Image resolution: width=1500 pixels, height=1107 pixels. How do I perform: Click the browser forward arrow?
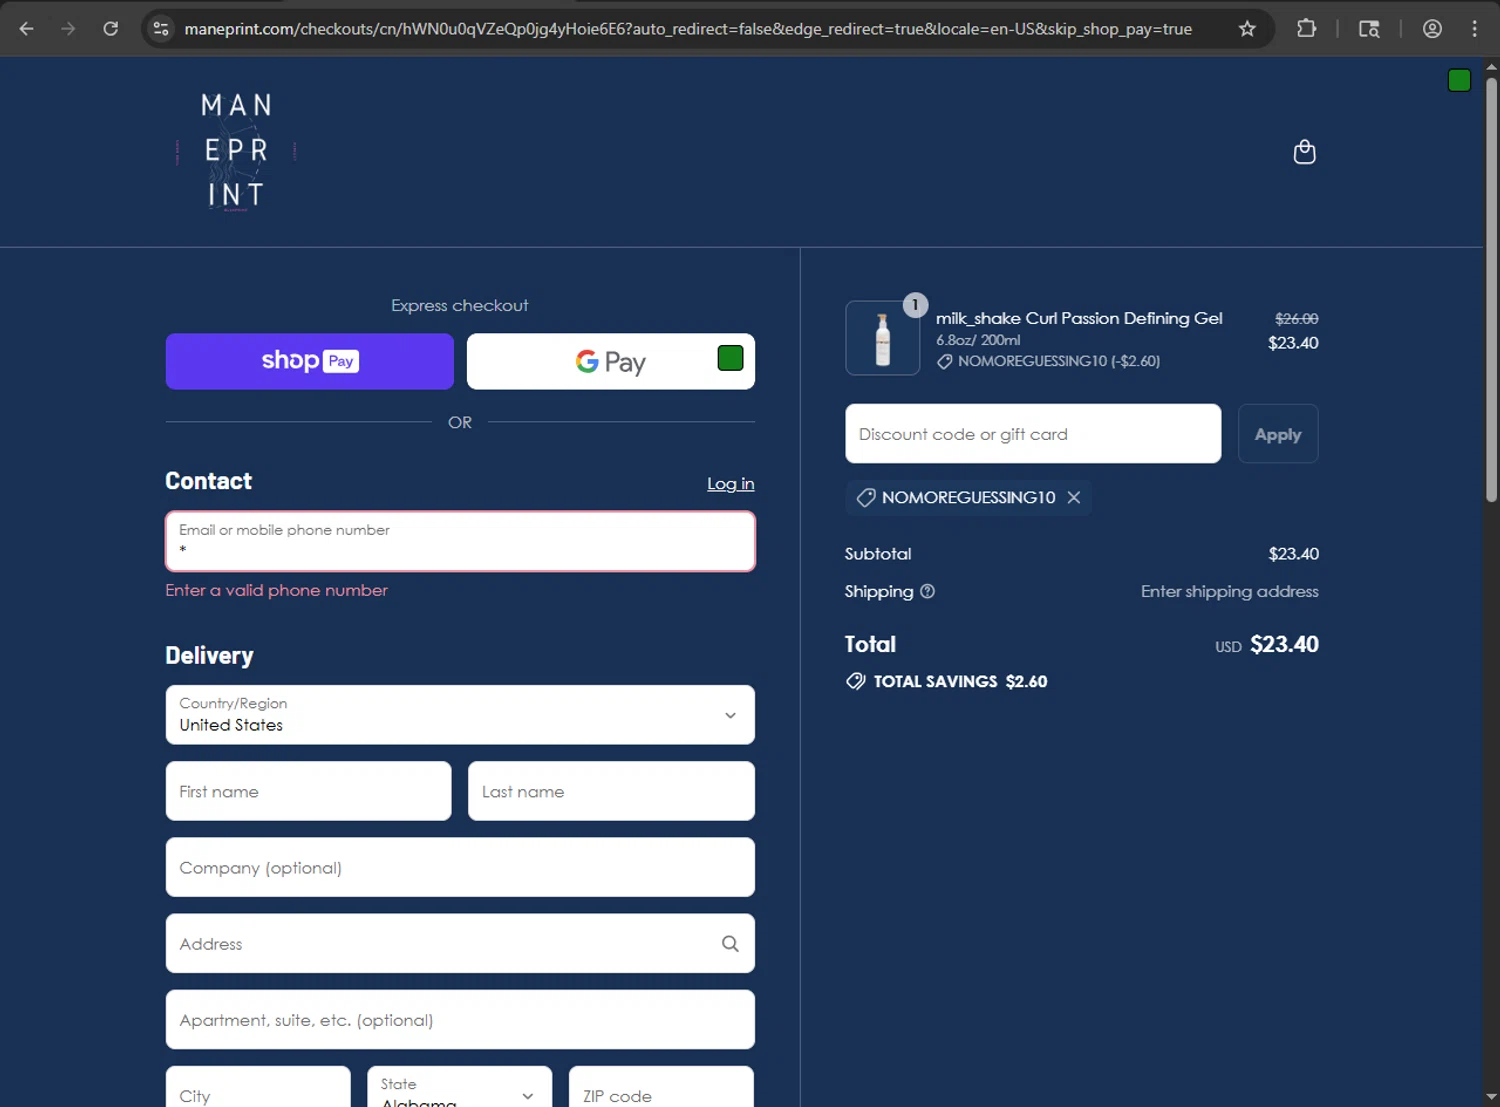68,29
